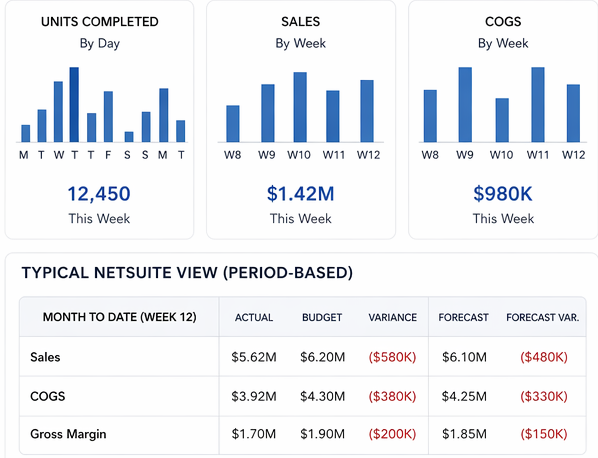Viewport: 598px width, 458px height.
Task: Click the $3.92M actual COGS cell
Action: point(254,397)
